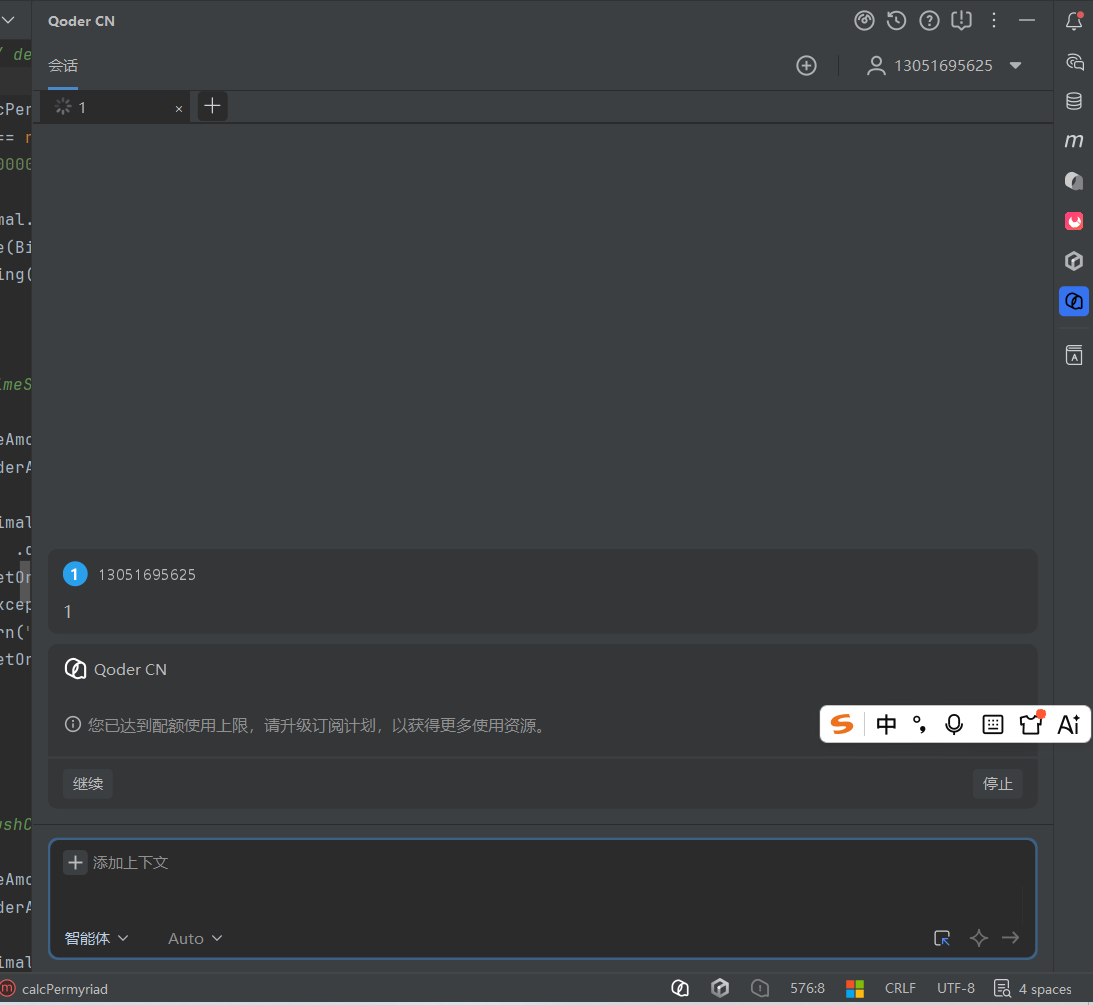Click the Qoder CN reply header logo
This screenshot has height=1005, width=1093.
tap(75, 669)
